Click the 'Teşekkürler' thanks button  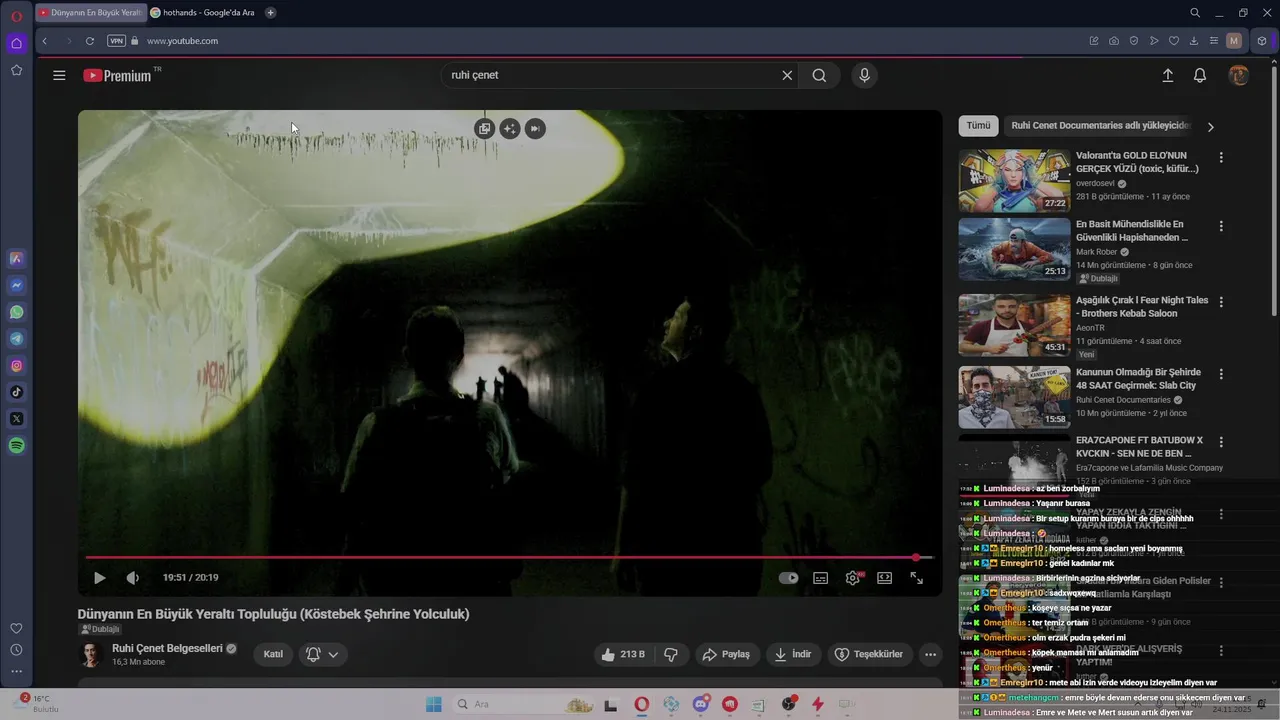pos(869,654)
